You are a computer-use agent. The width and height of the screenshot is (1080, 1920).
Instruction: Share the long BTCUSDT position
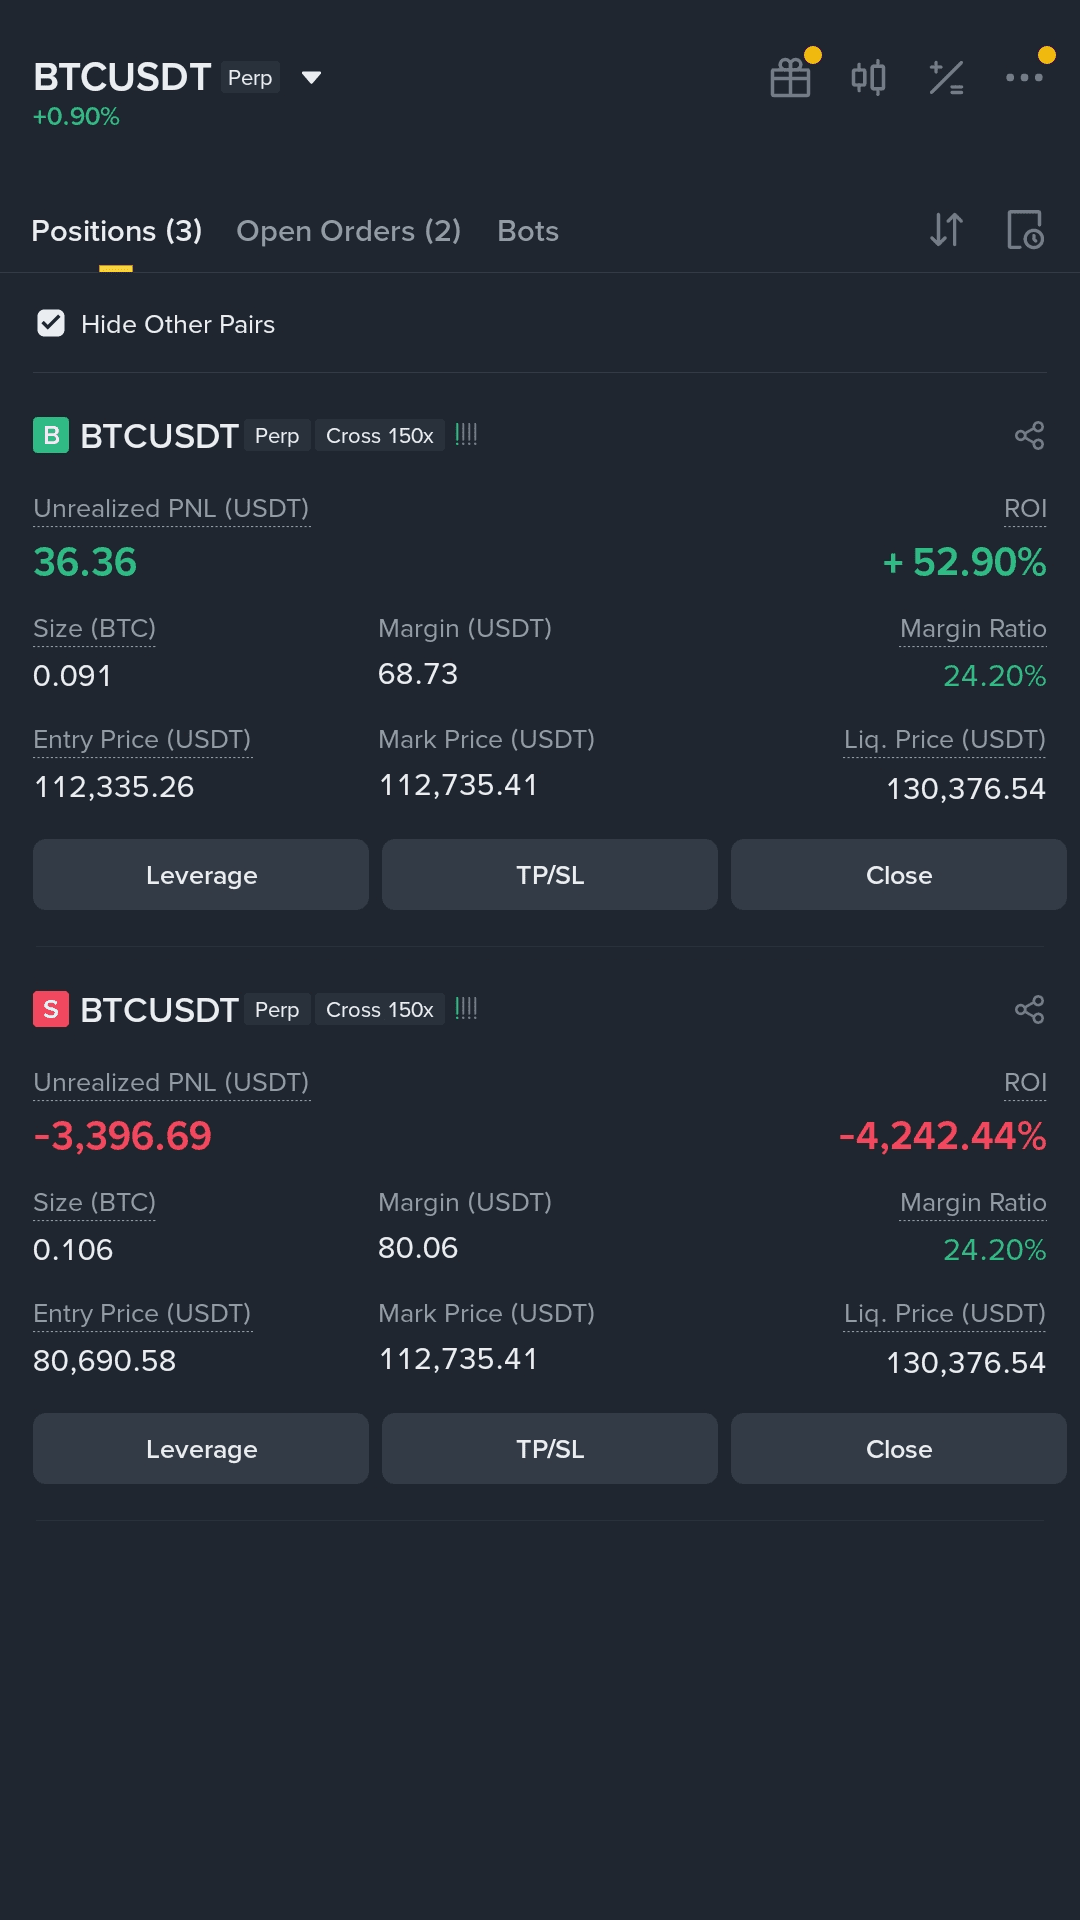[x=1029, y=436]
